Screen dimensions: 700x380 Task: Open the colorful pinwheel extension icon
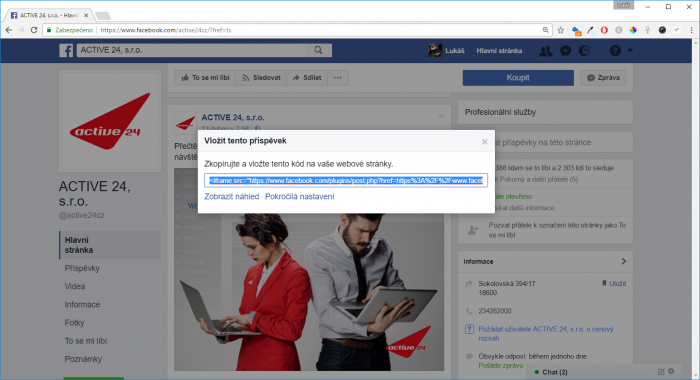(633, 30)
